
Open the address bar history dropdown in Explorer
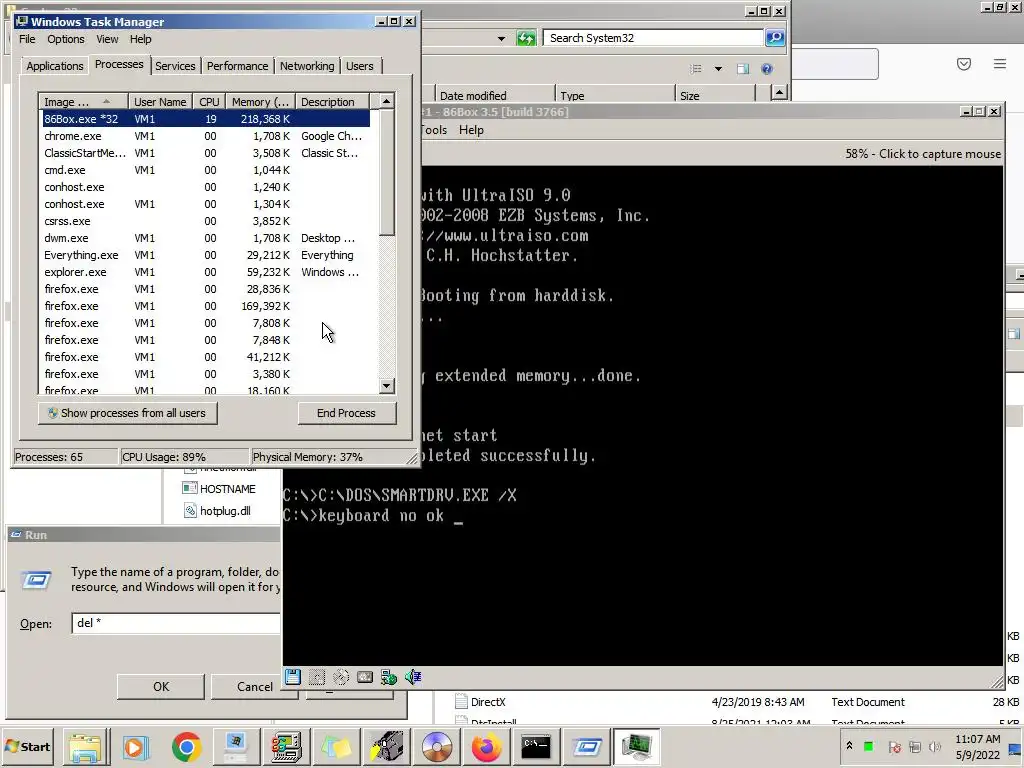coord(501,39)
